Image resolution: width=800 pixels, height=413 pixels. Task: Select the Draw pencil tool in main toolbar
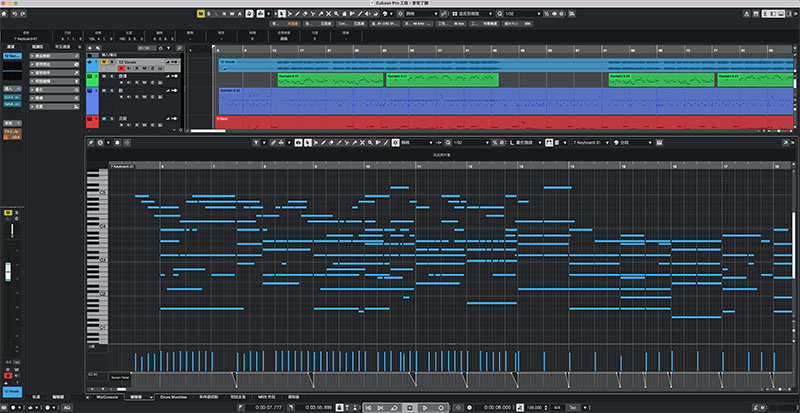[x=297, y=14]
